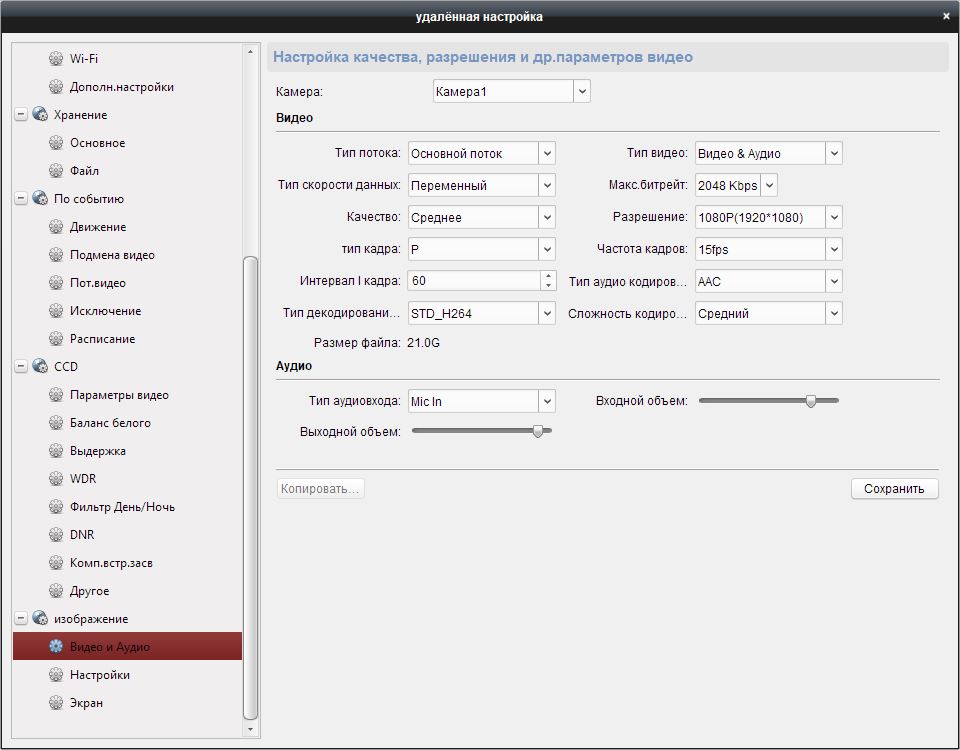Collapse the По событию tree group

tap(21, 199)
